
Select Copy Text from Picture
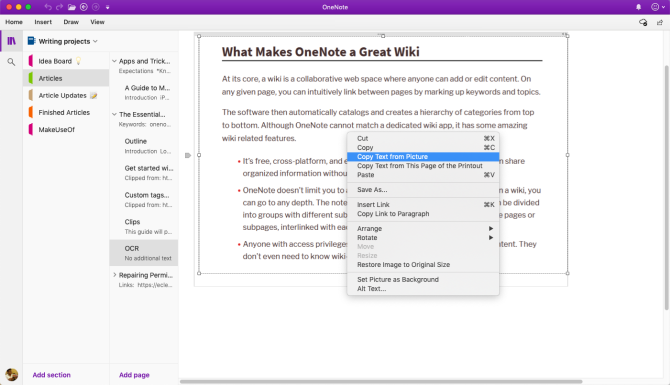click(x=423, y=157)
